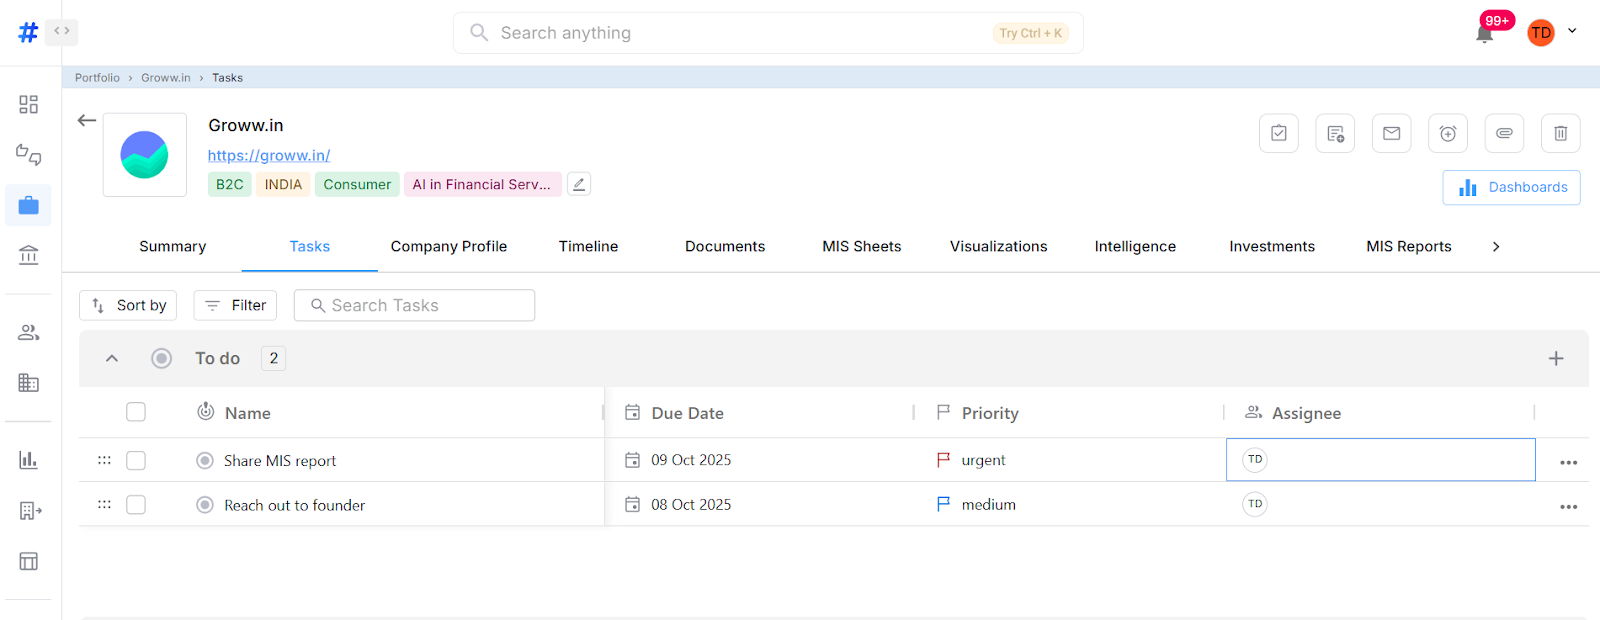The width and height of the screenshot is (1600, 620).
Task: Check the Reach out to founder checkbox
Action: pos(136,505)
